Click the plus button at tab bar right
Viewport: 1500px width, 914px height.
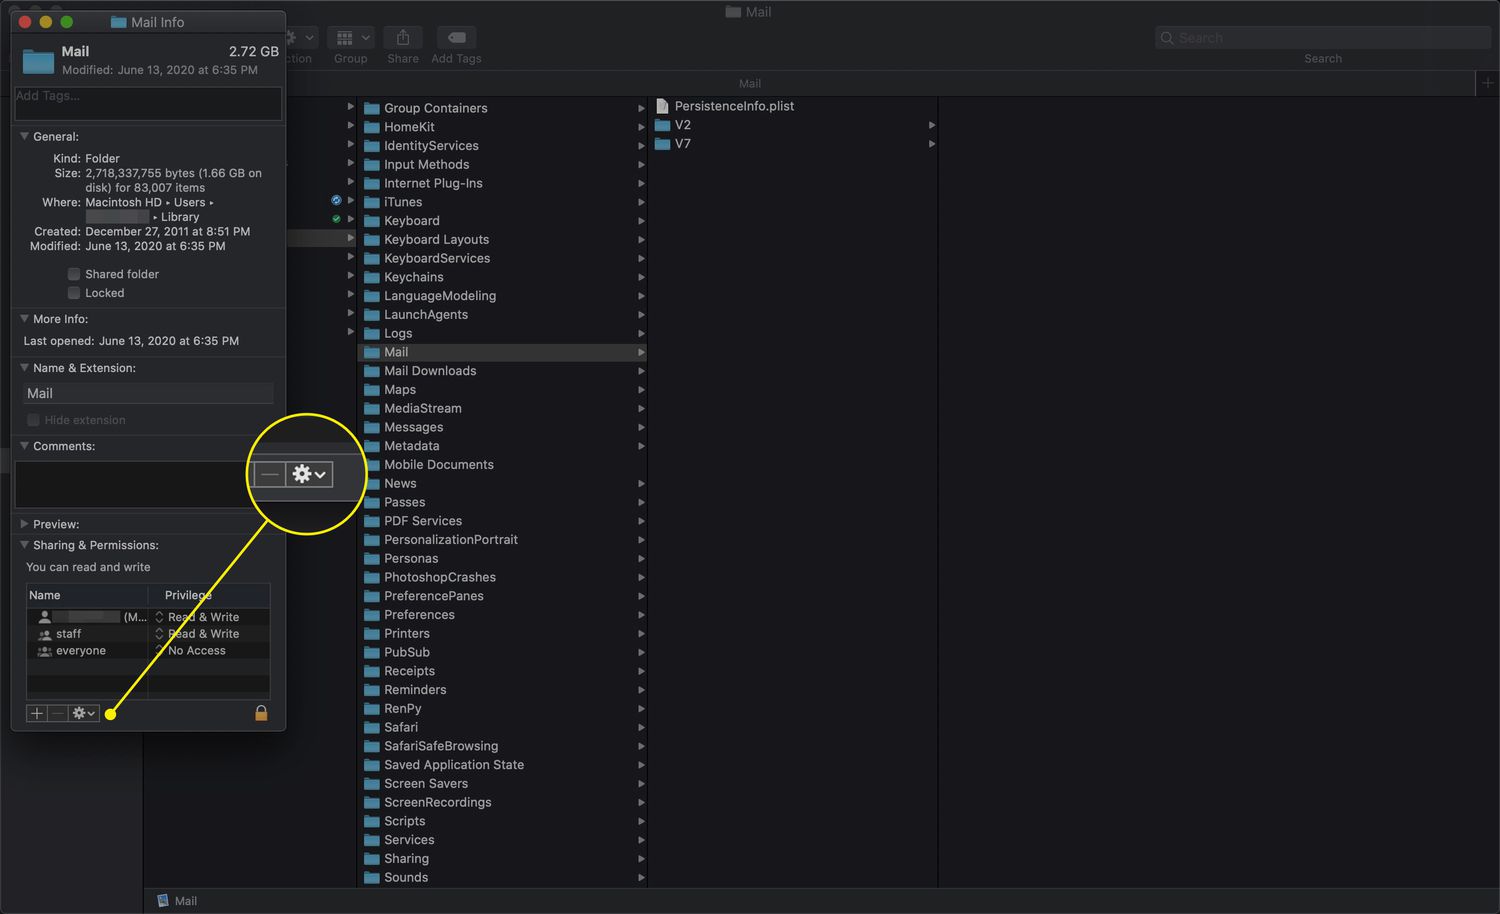1488,84
